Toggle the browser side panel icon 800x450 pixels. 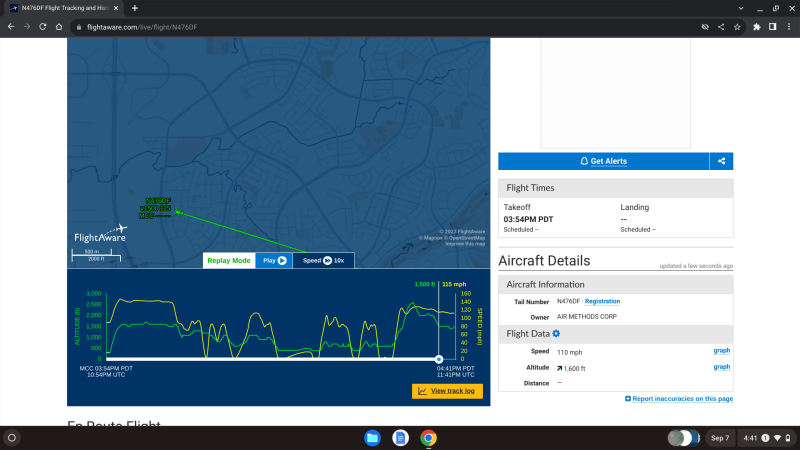(x=772, y=27)
